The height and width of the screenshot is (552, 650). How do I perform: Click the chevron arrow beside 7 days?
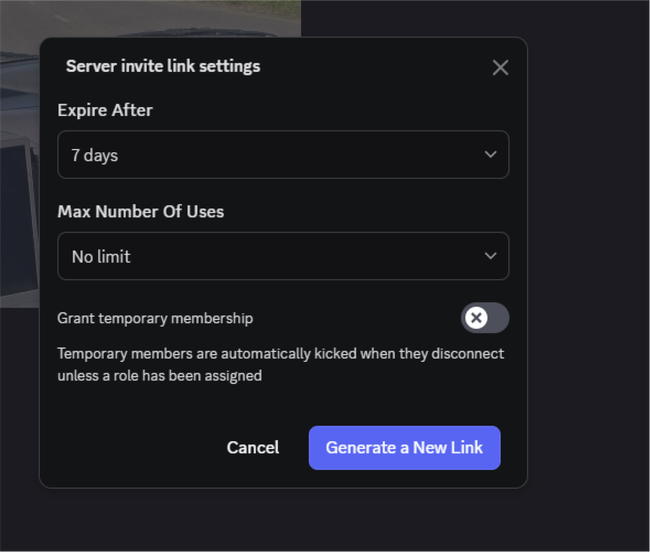pos(490,155)
